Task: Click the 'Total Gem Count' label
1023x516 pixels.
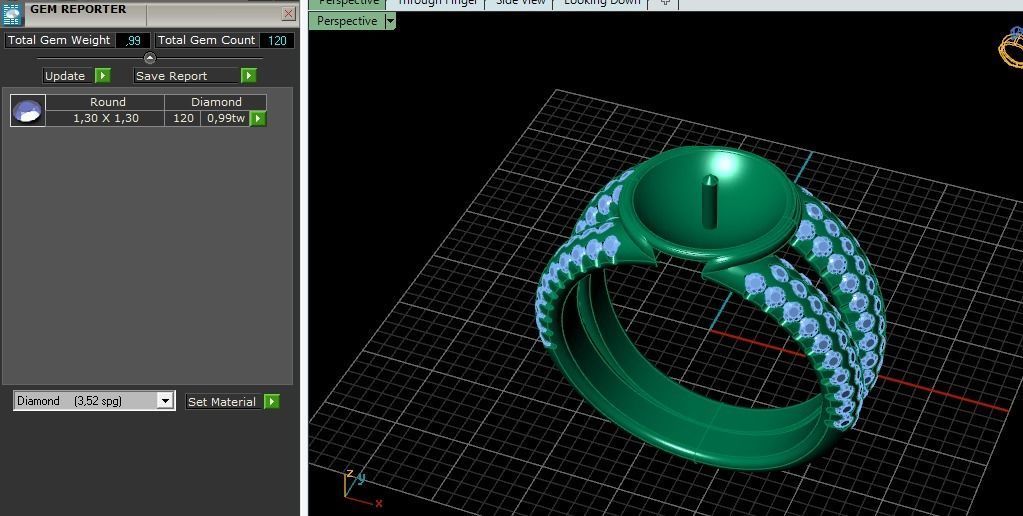Action: click(x=206, y=40)
